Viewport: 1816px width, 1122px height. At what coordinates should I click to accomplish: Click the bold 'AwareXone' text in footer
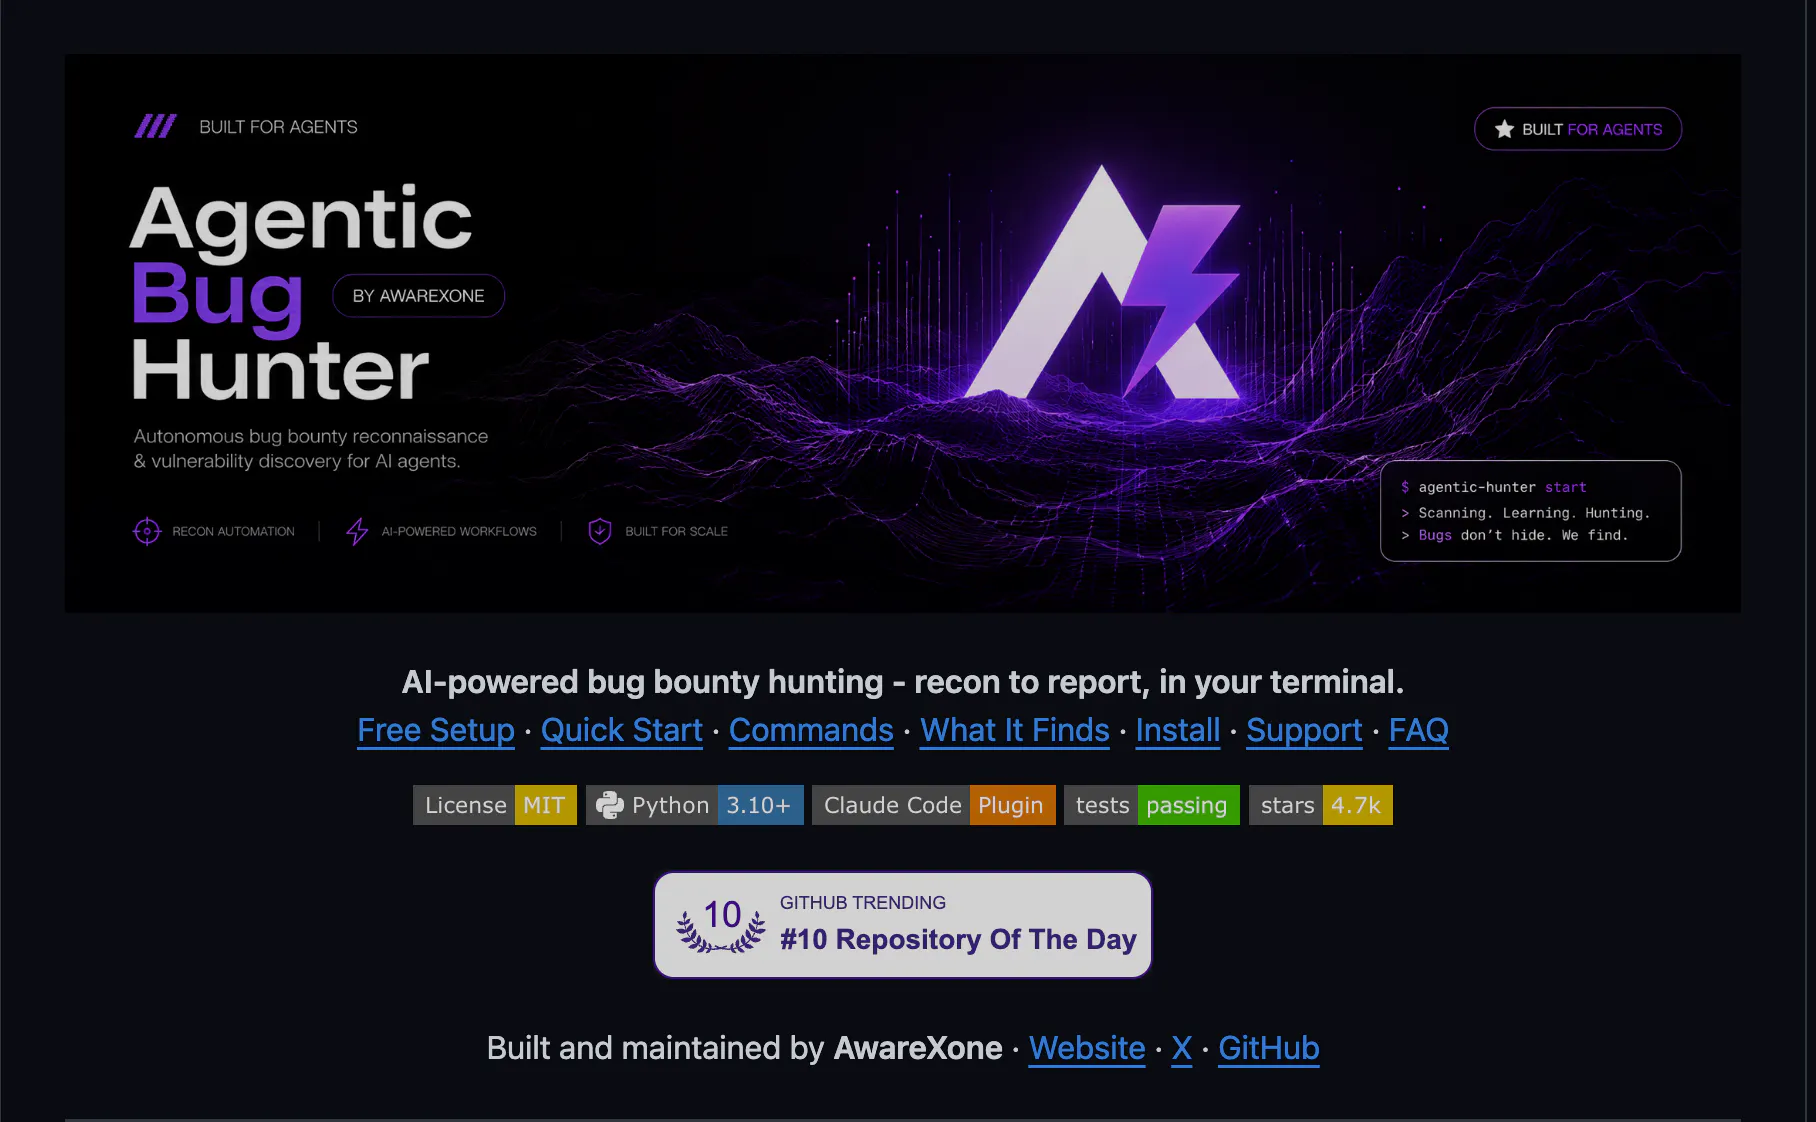pos(918,1048)
